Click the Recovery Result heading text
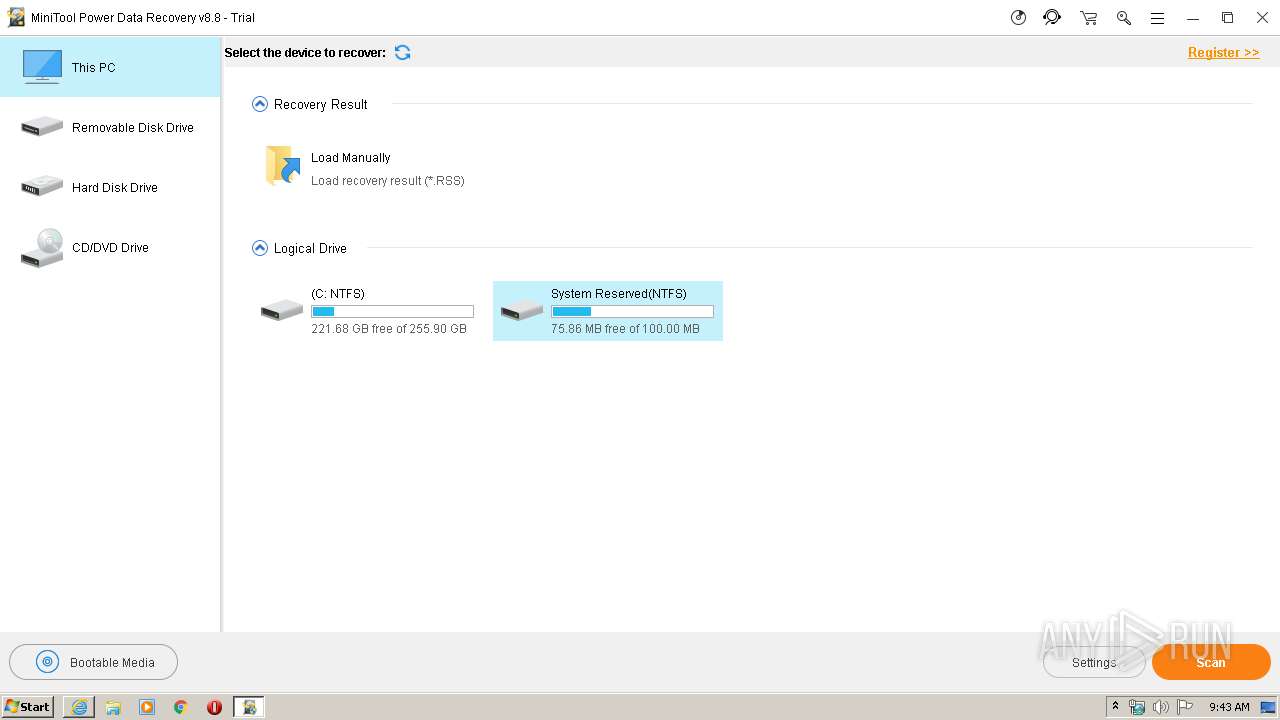 click(x=321, y=104)
